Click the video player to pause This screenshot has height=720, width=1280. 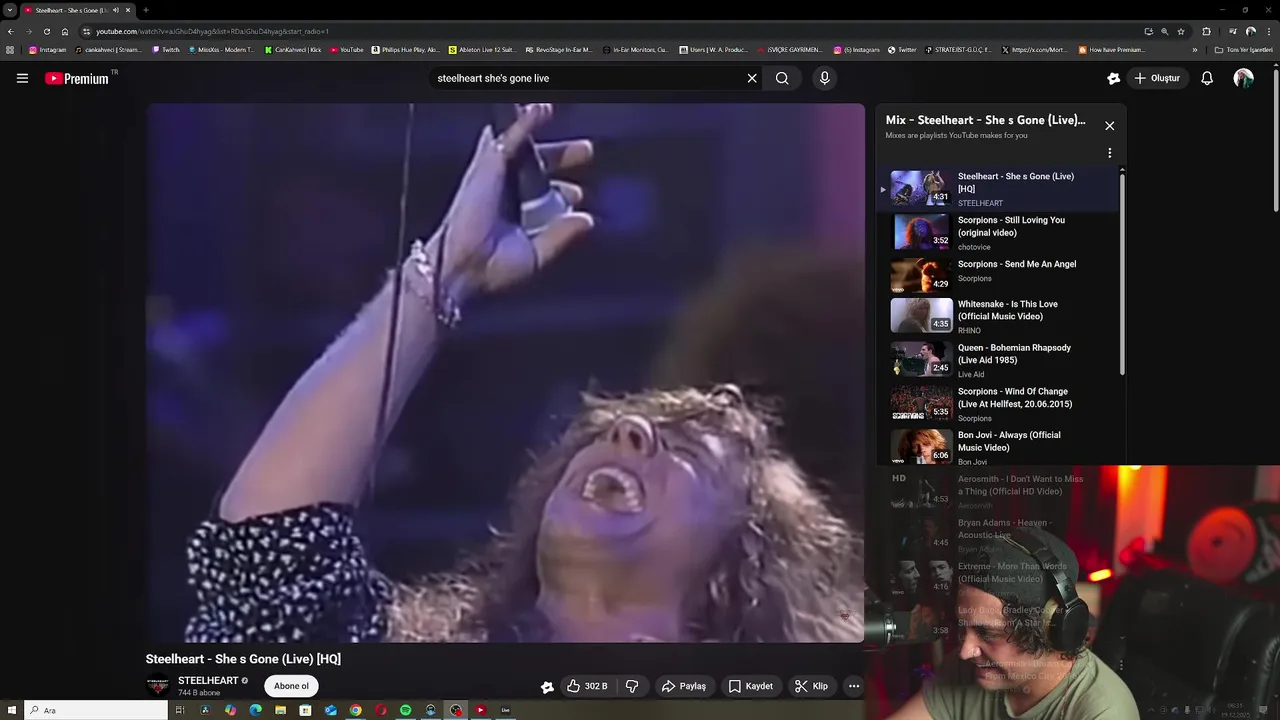point(505,372)
